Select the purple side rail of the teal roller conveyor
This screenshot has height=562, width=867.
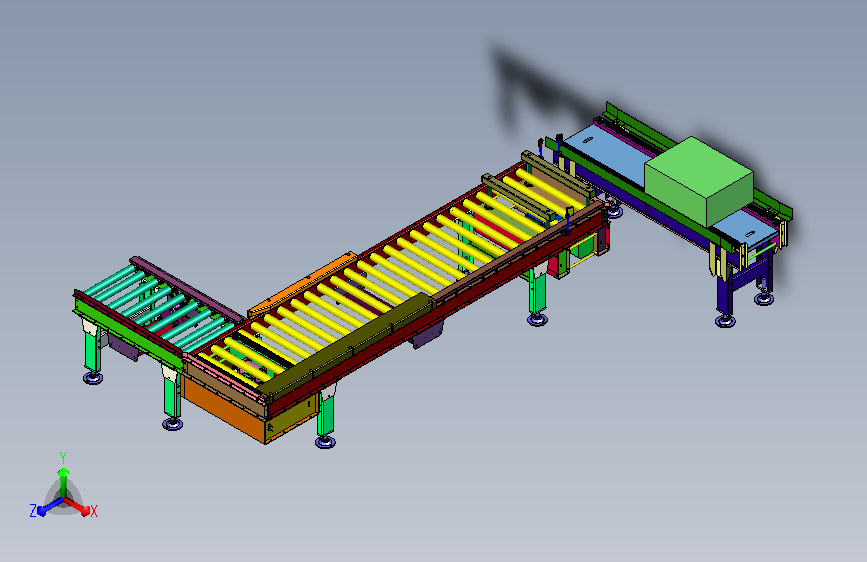[x=187, y=288]
